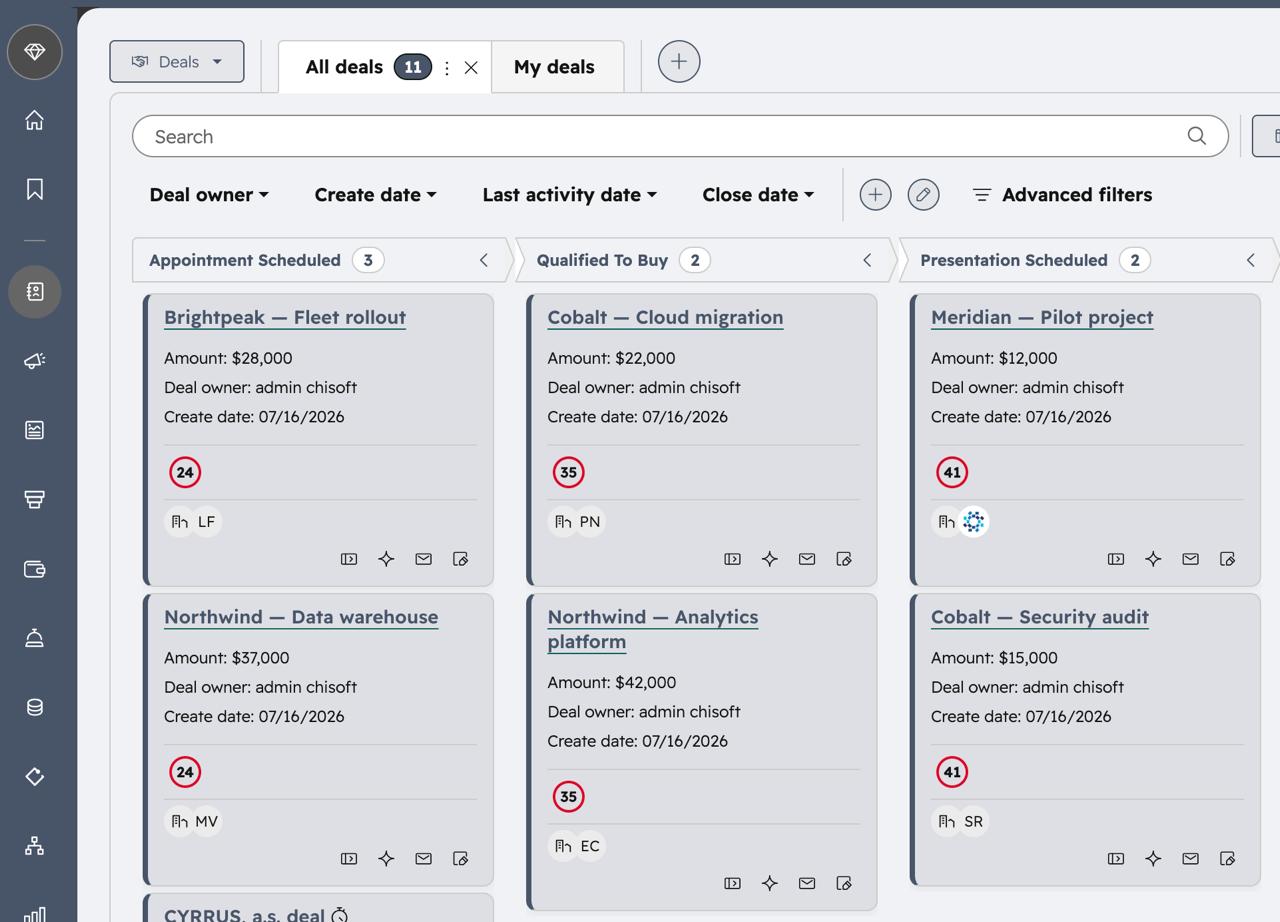The width and height of the screenshot is (1280, 922).
Task: Collapse the Appointment Scheduled column
Action: point(484,260)
